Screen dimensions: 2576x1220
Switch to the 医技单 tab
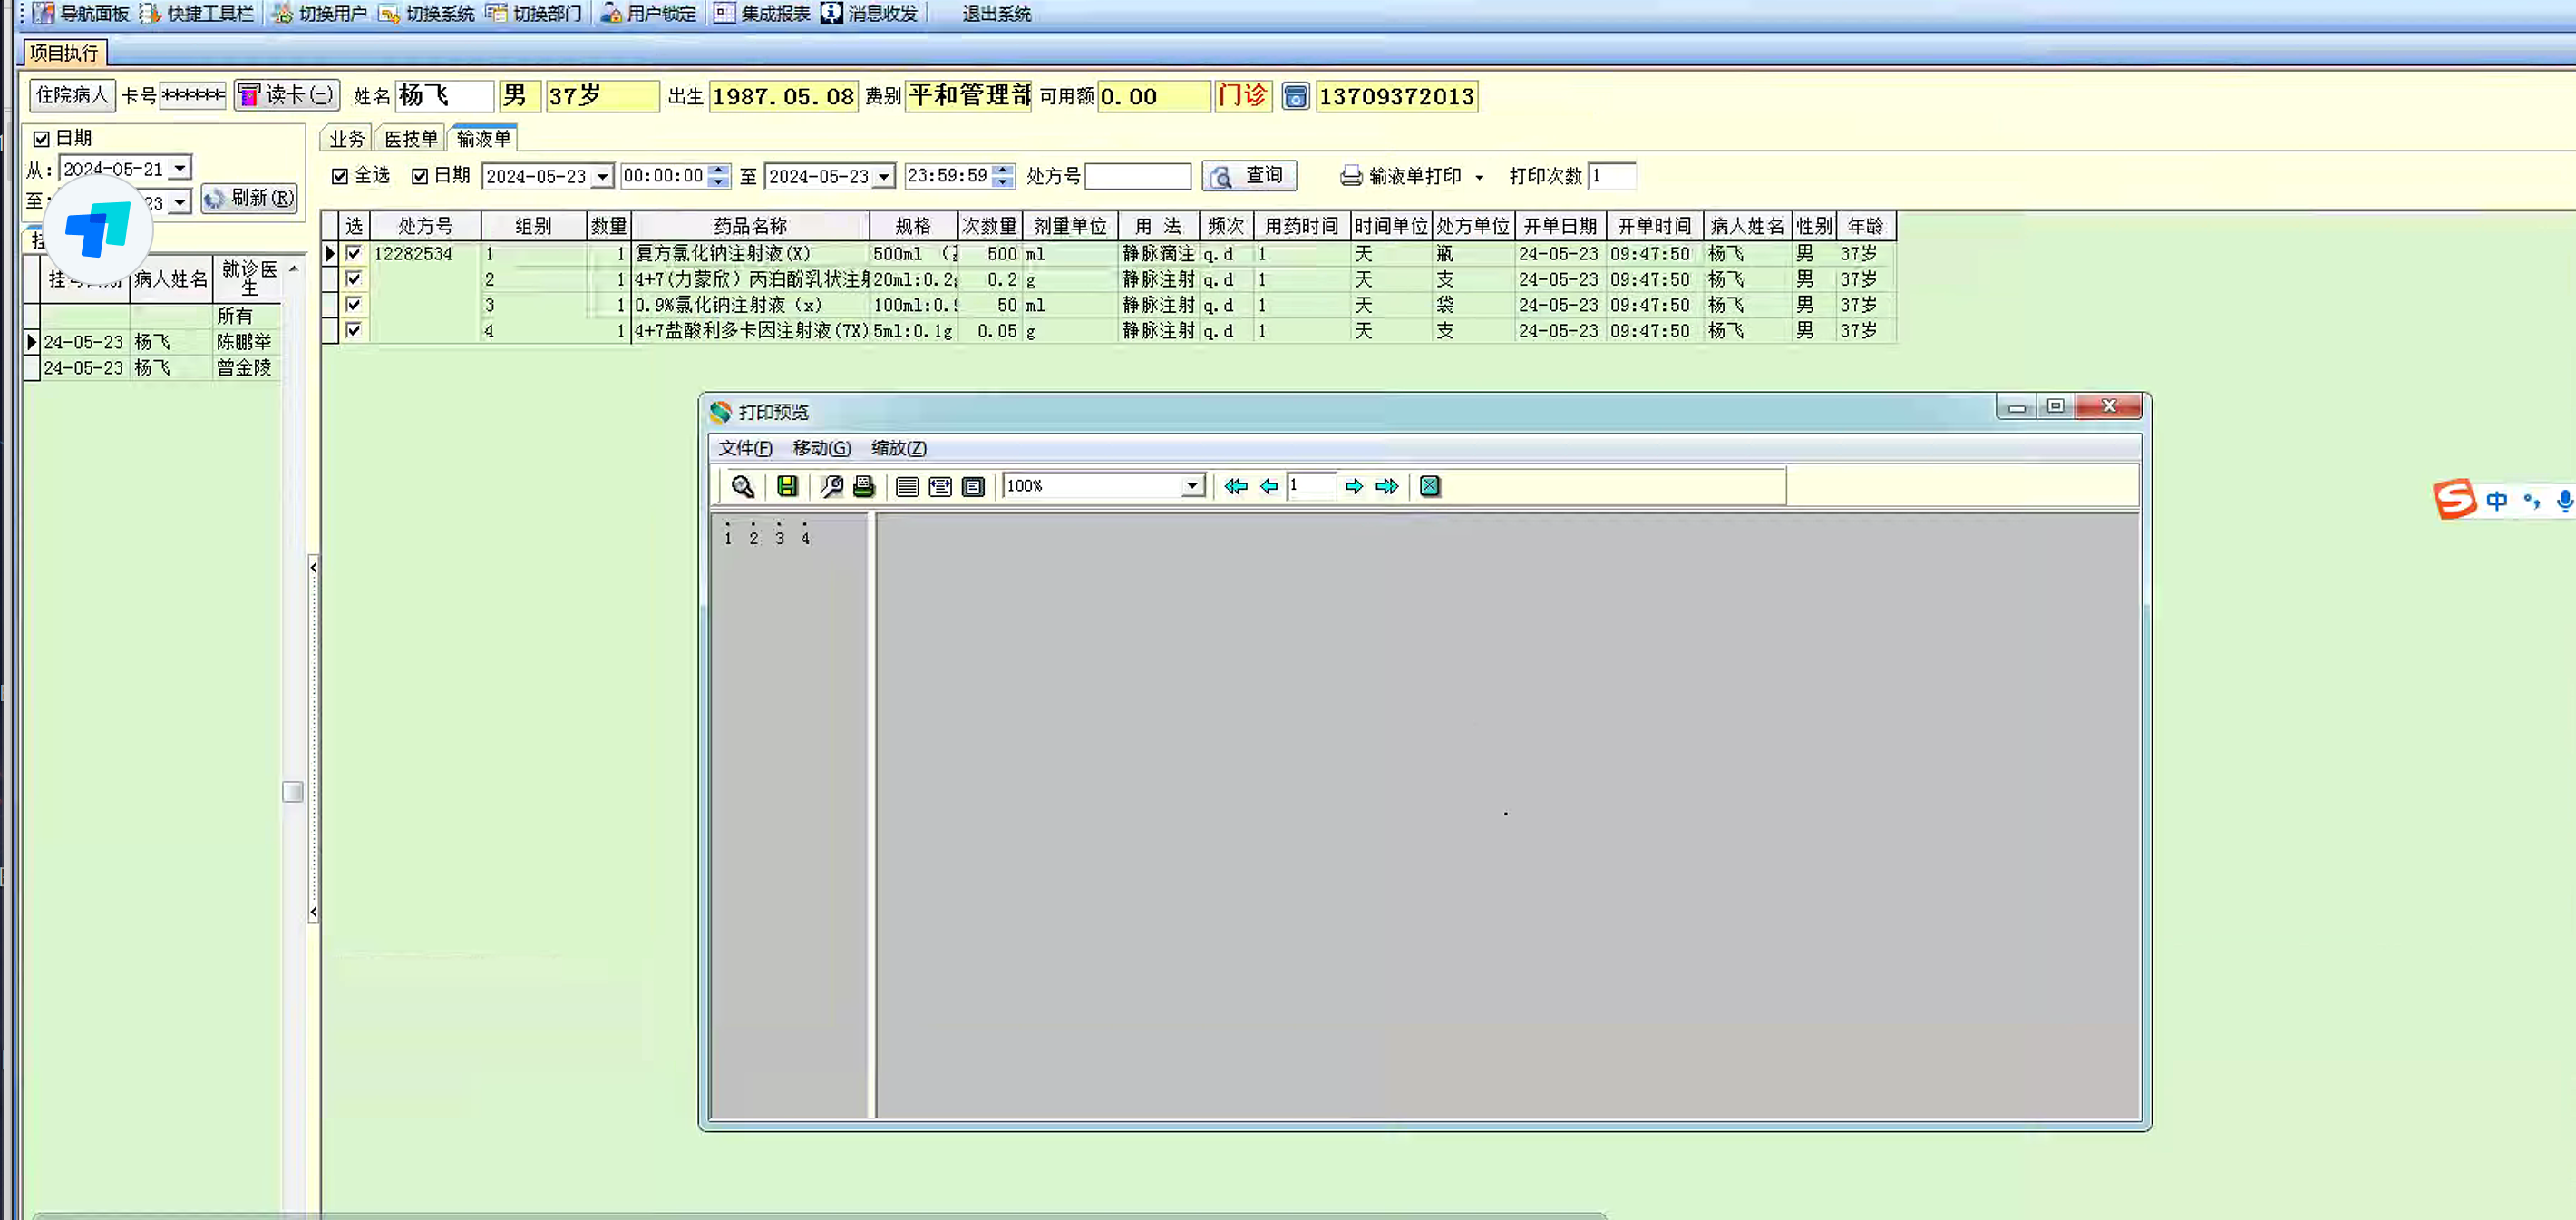tap(411, 139)
